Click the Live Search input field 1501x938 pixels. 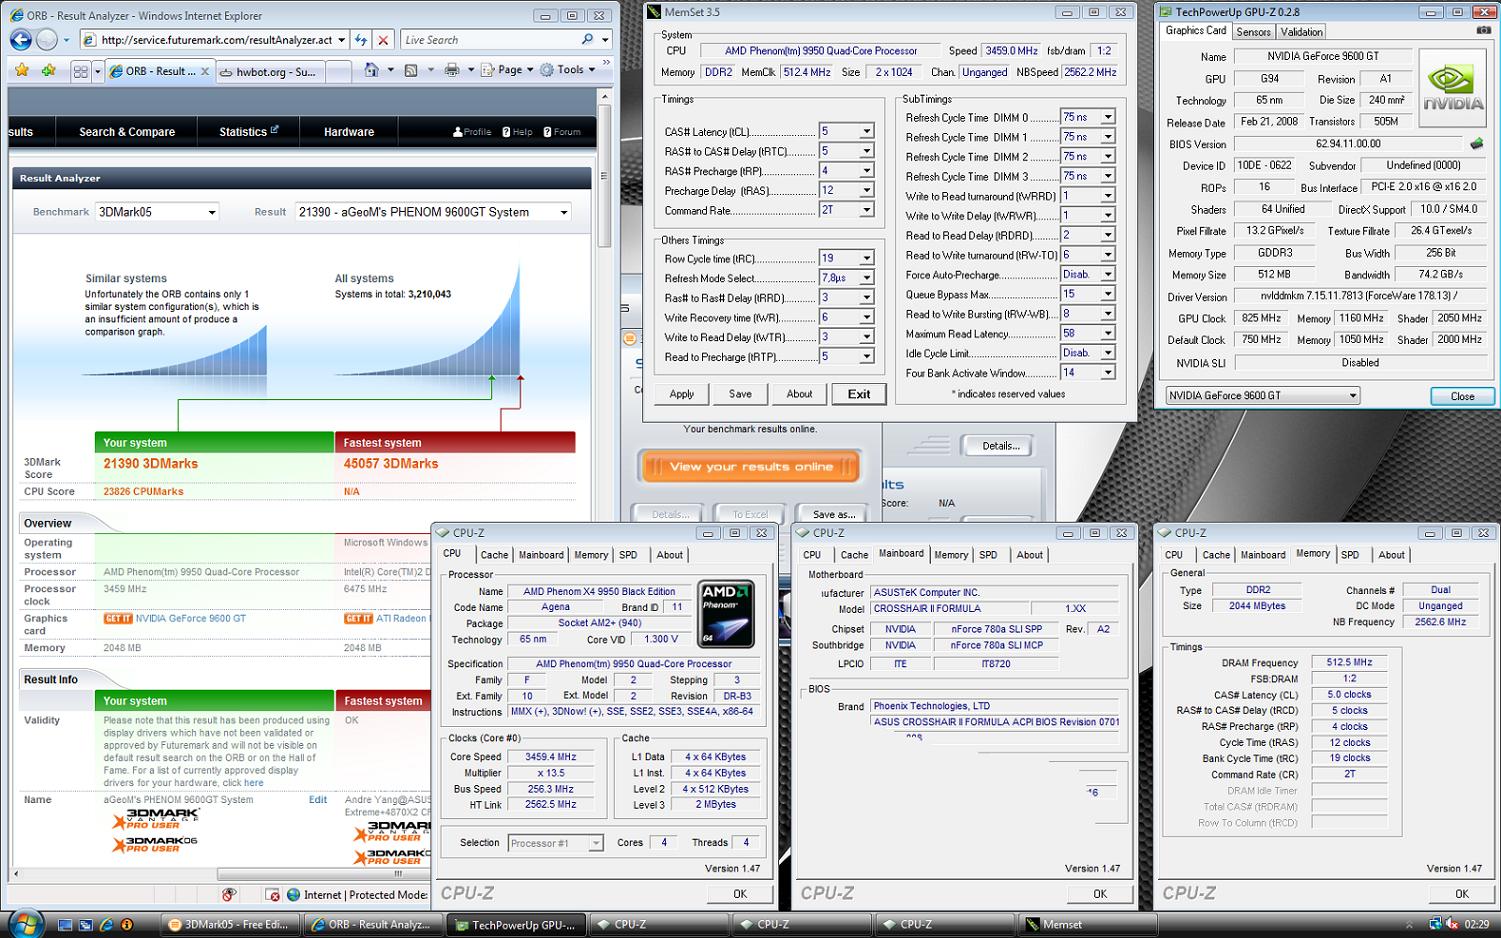[488, 40]
